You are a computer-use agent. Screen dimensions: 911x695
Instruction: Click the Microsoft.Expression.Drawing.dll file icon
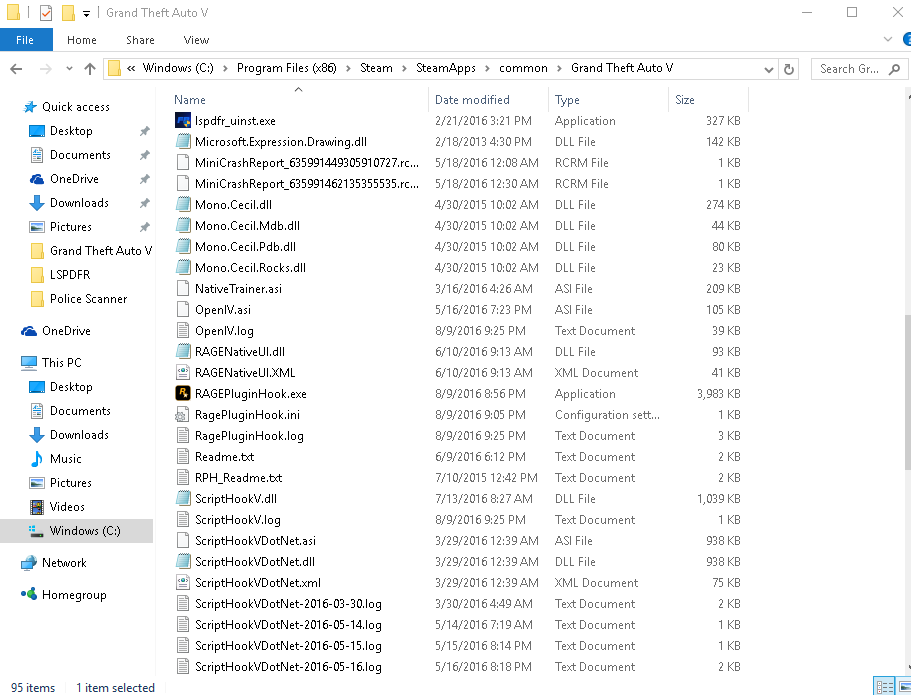pos(182,141)
